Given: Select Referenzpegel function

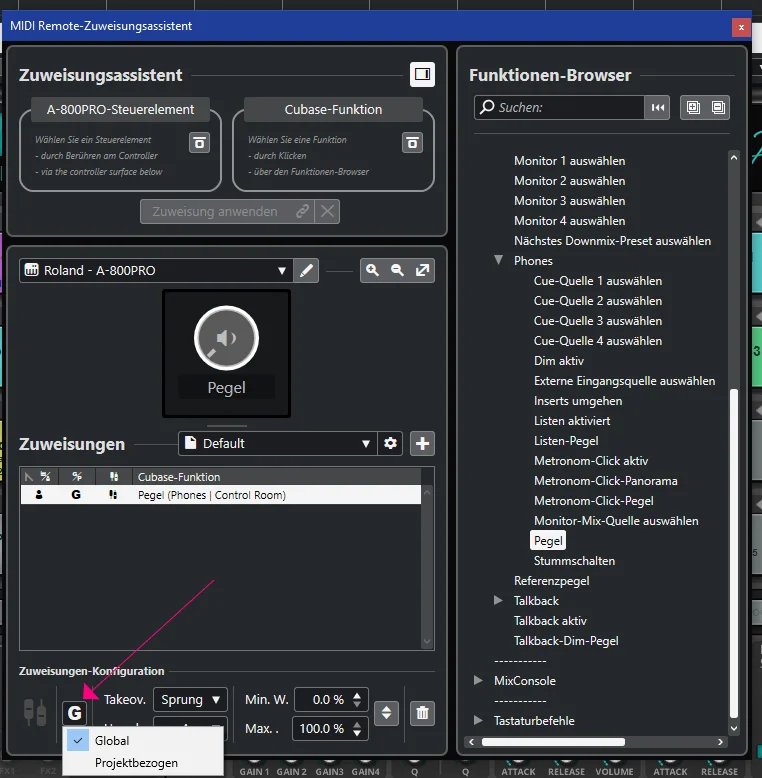Looking at the screenshot, I should (551, 581).
